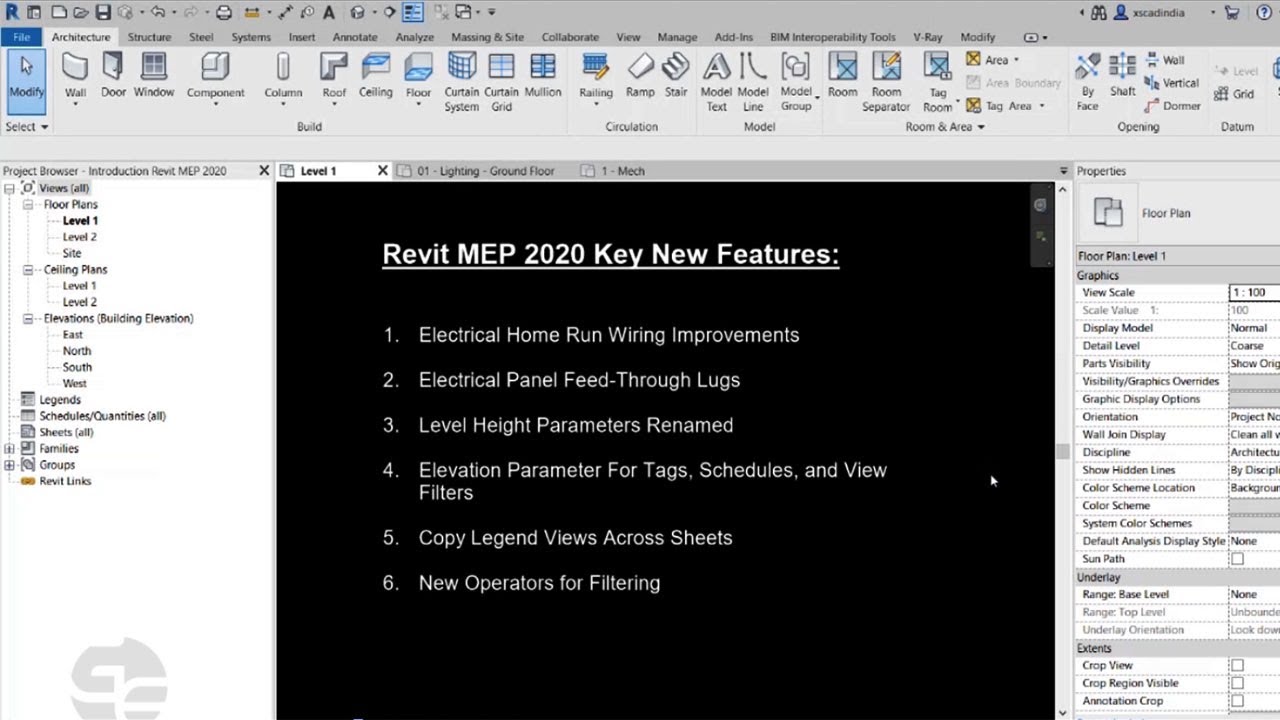Select the Model Line tool
Viewport: 1280px width, 720px height.
[x=753, y=82]
